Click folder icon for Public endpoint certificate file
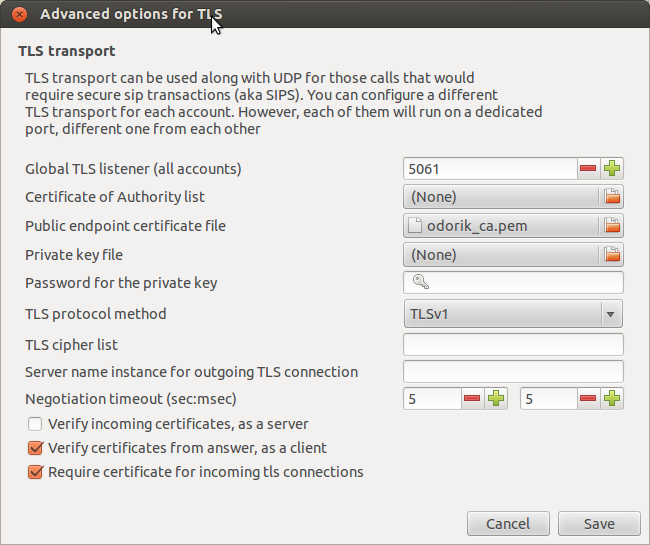 click(x=611, y=226)
